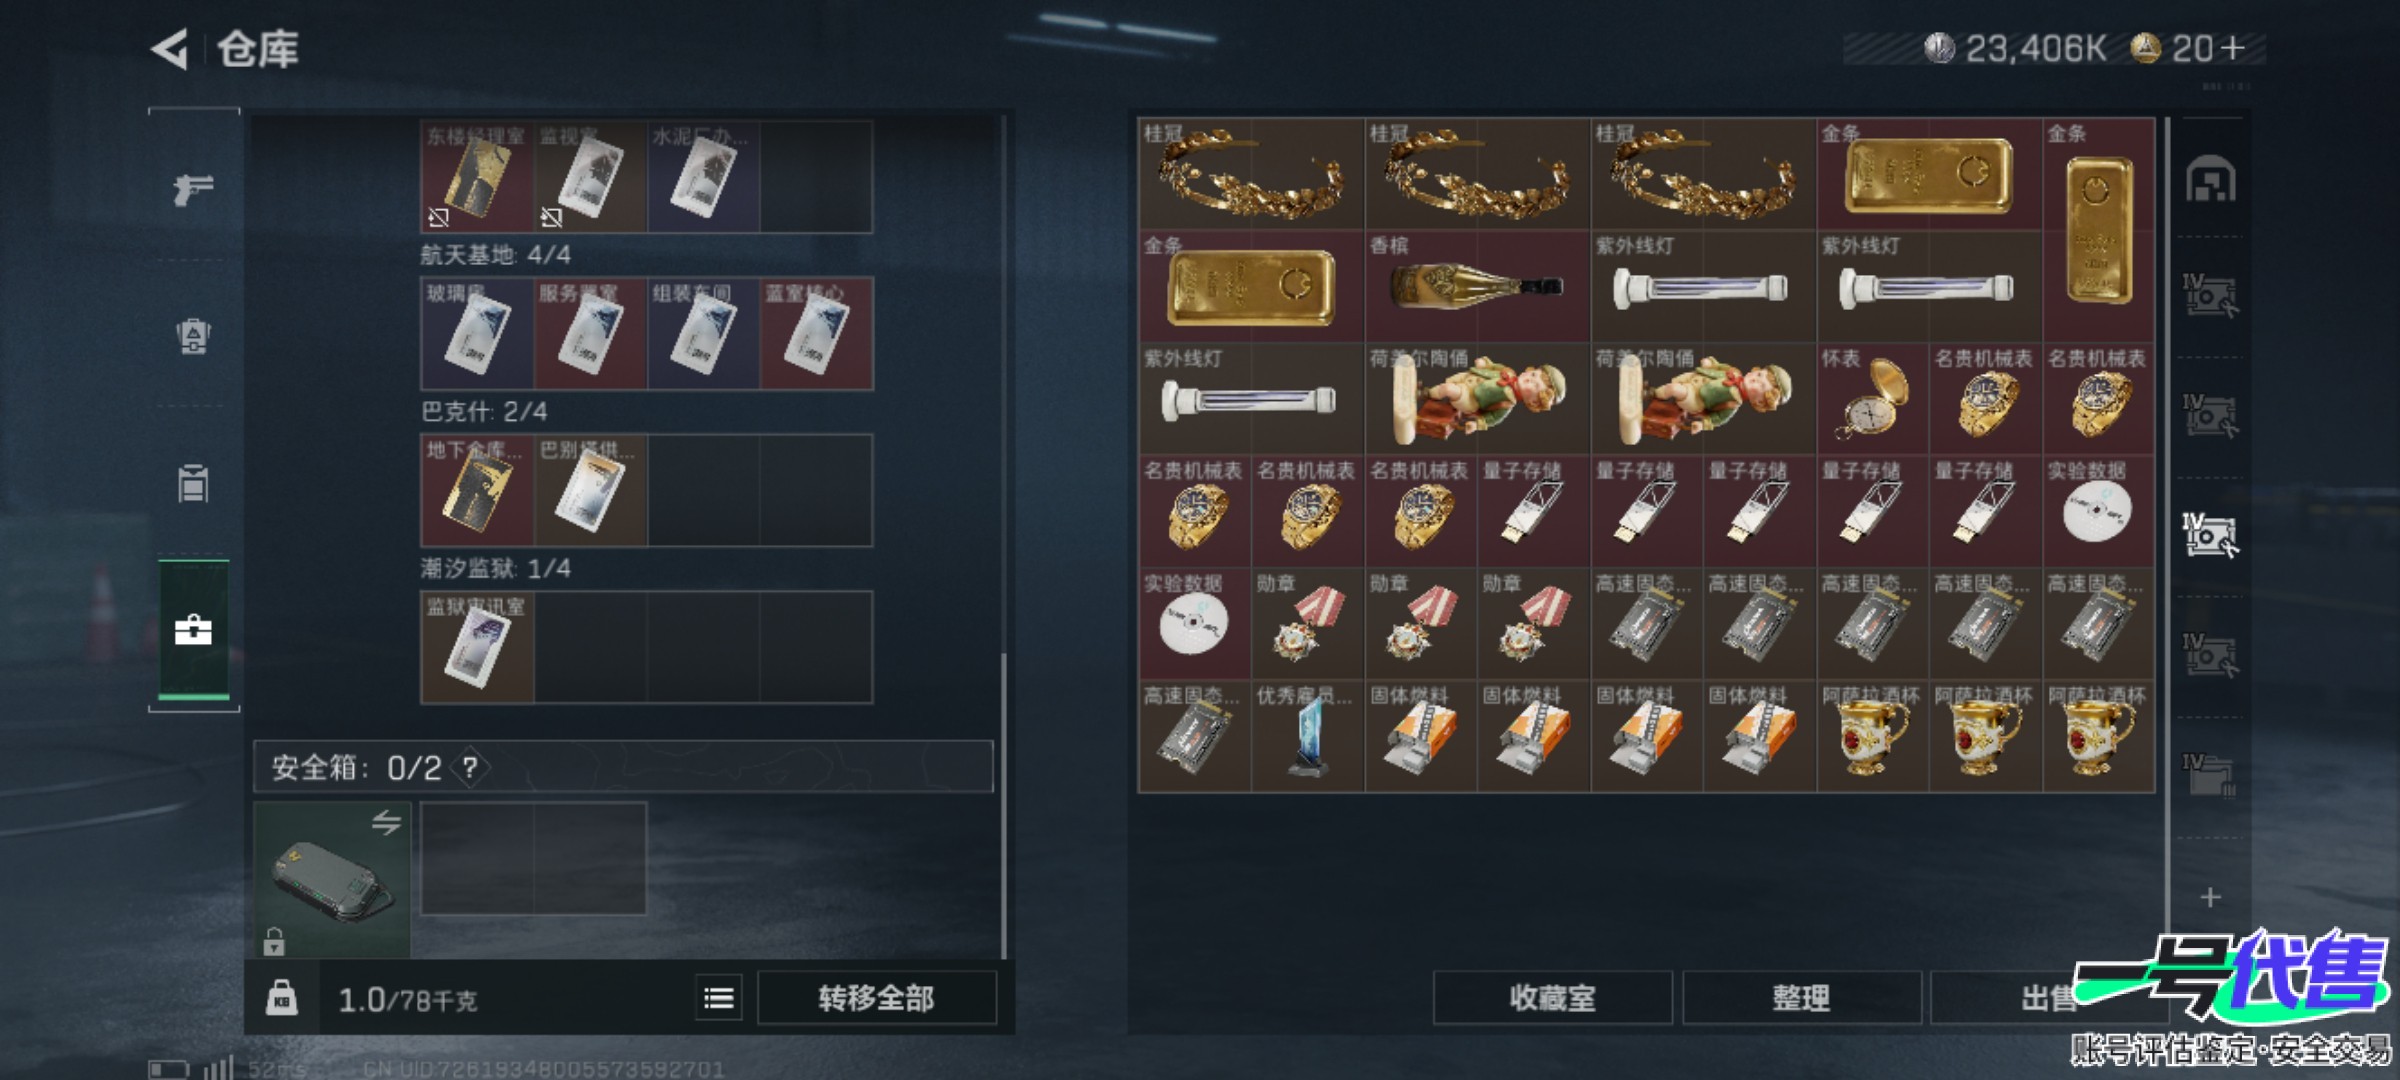Click the safe box help question mark
Viewport: 2400px width, 1080px height.
[469, 768]
